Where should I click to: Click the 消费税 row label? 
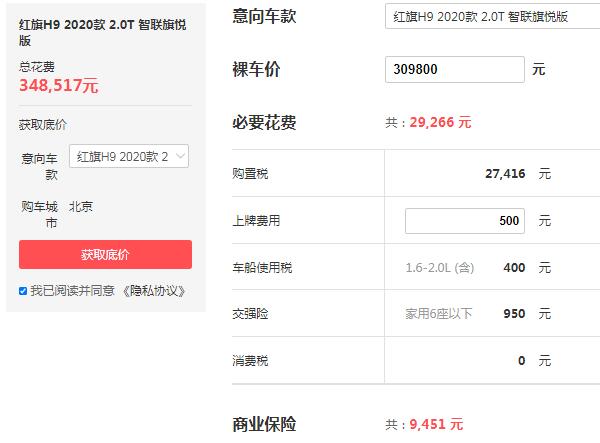[x=250, y=361]
